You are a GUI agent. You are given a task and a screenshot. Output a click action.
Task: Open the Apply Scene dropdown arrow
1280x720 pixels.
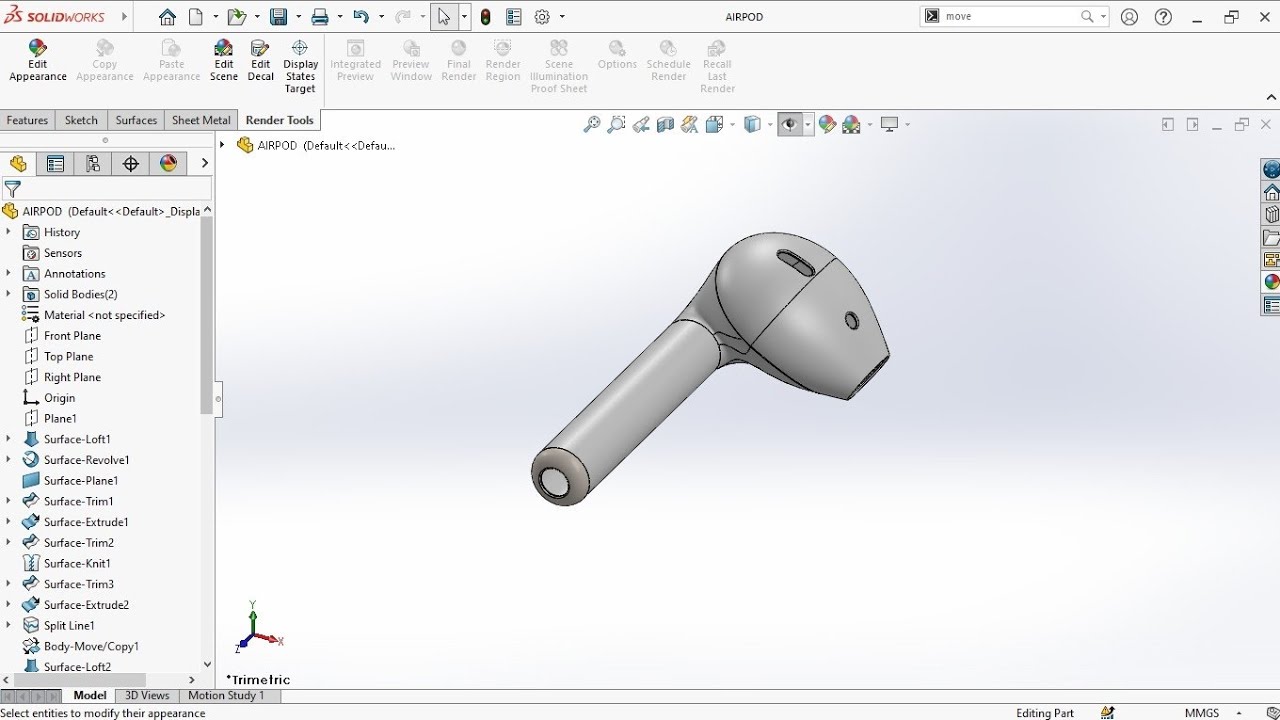869,124
